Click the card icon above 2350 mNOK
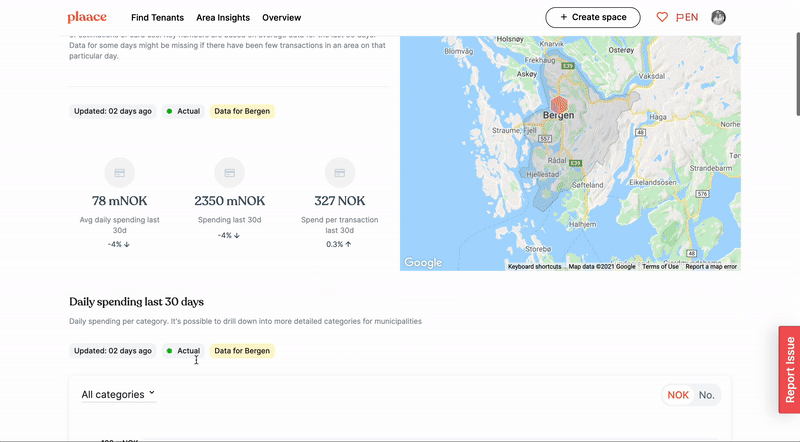Image resolution: width=800 pixels, height=442 pixels. [230, 173]
